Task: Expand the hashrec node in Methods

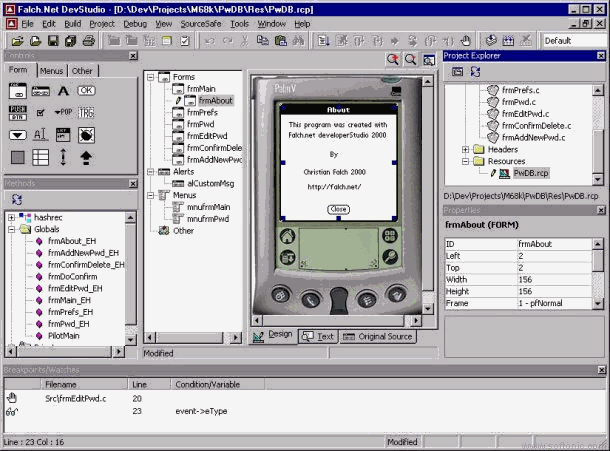Action: pos(12,217)
